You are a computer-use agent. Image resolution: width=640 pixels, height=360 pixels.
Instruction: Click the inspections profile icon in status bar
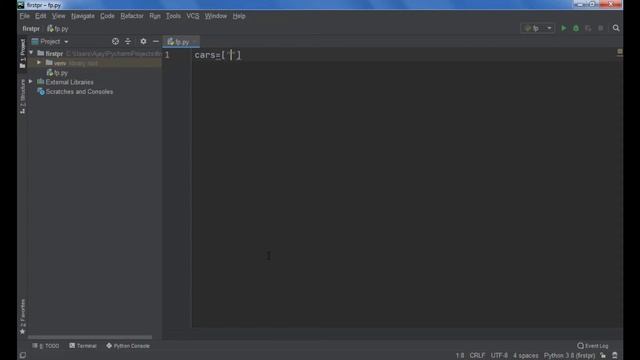pos(615,356)
